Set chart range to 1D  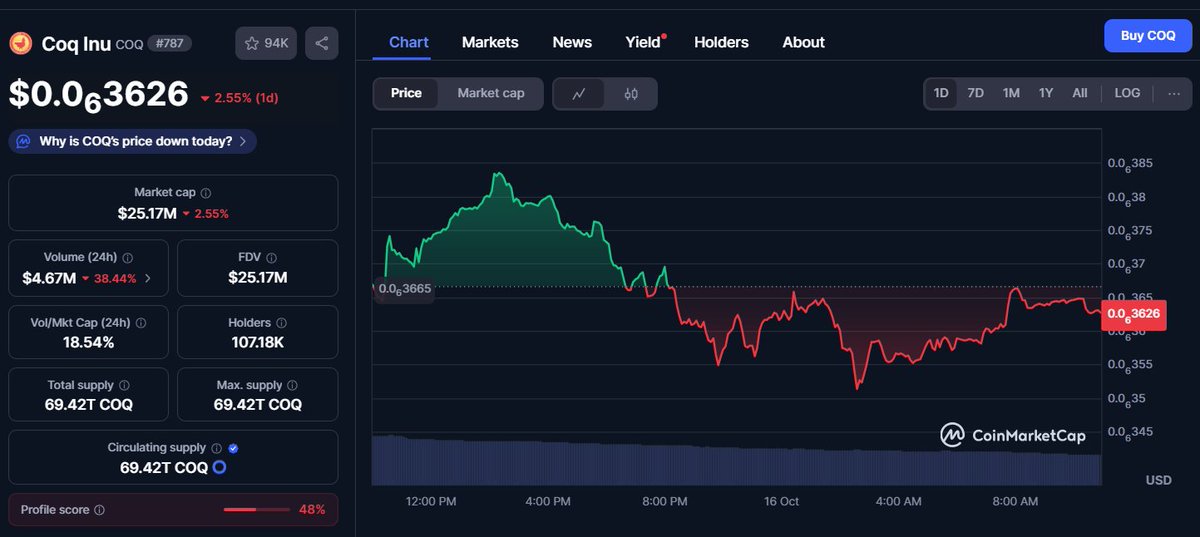941,93
